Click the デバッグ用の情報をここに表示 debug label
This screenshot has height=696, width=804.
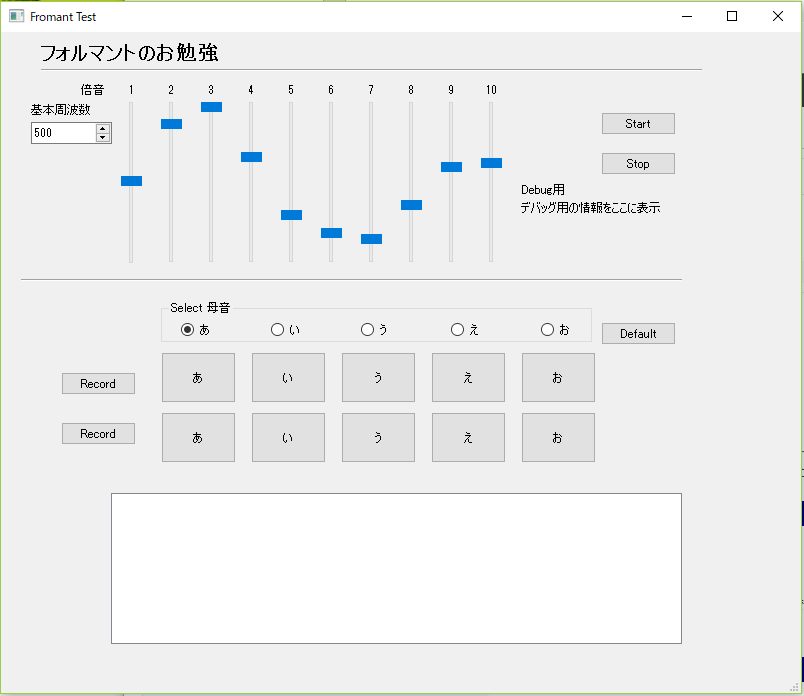tap(590, 208)
